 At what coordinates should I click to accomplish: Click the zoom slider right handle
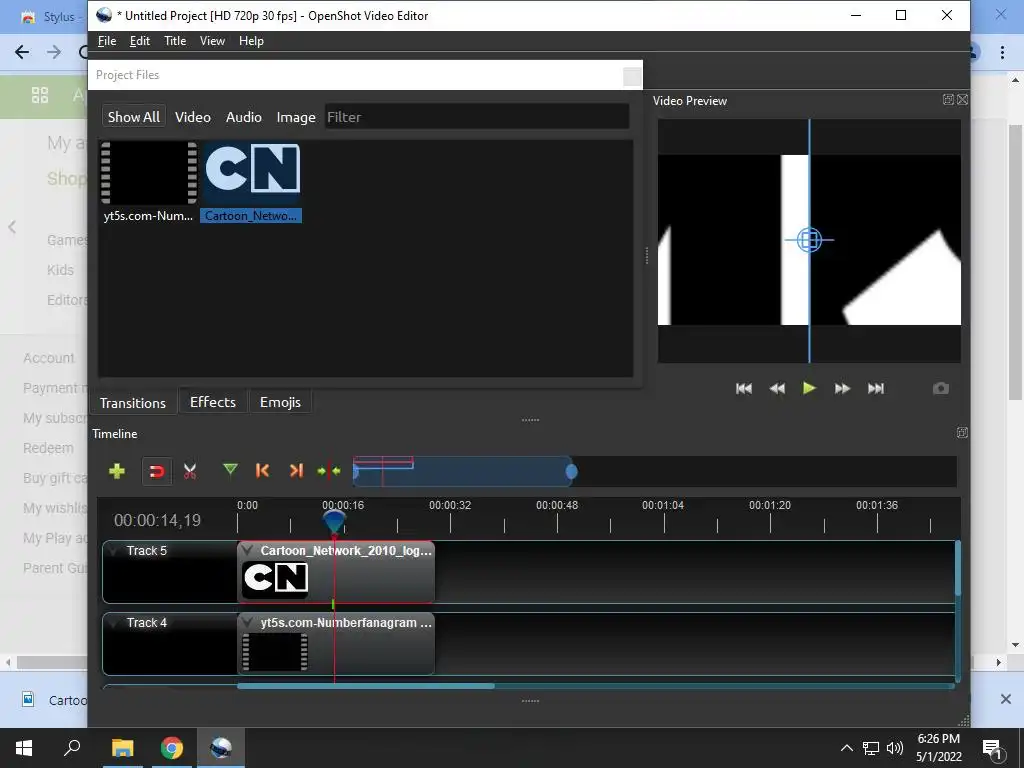[x=571, y=472]
